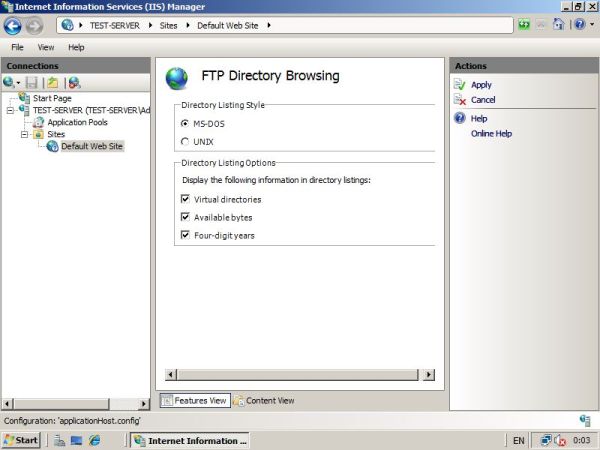Uncheck Virtual directories option
This screenshot has height=450, width=600.
click(185, 199)
